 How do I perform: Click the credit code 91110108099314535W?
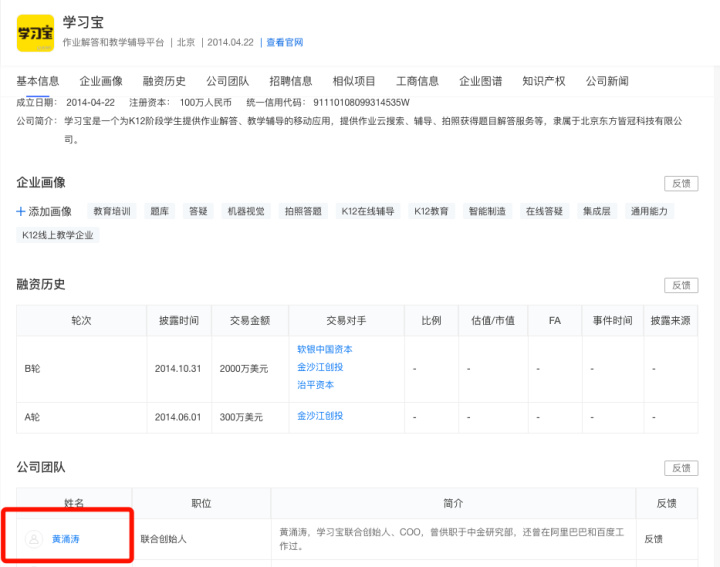pos(361,102)
